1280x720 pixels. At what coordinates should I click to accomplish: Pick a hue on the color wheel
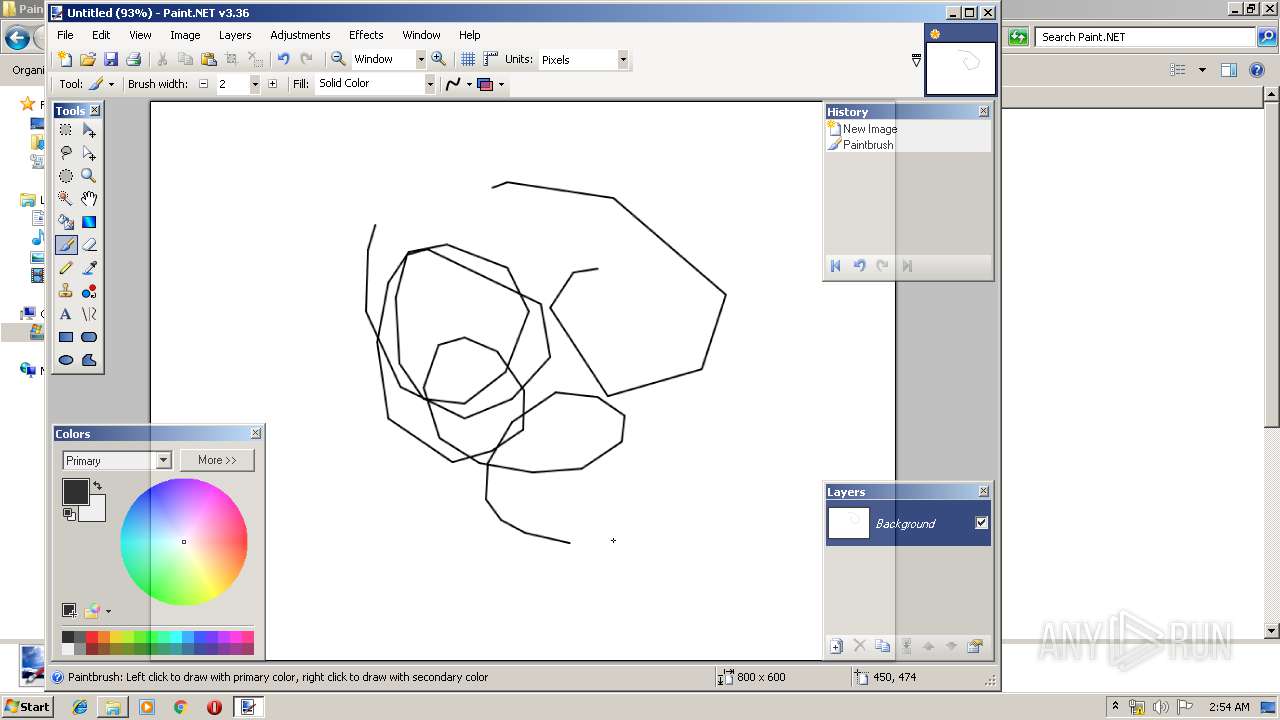pos(184,542)
